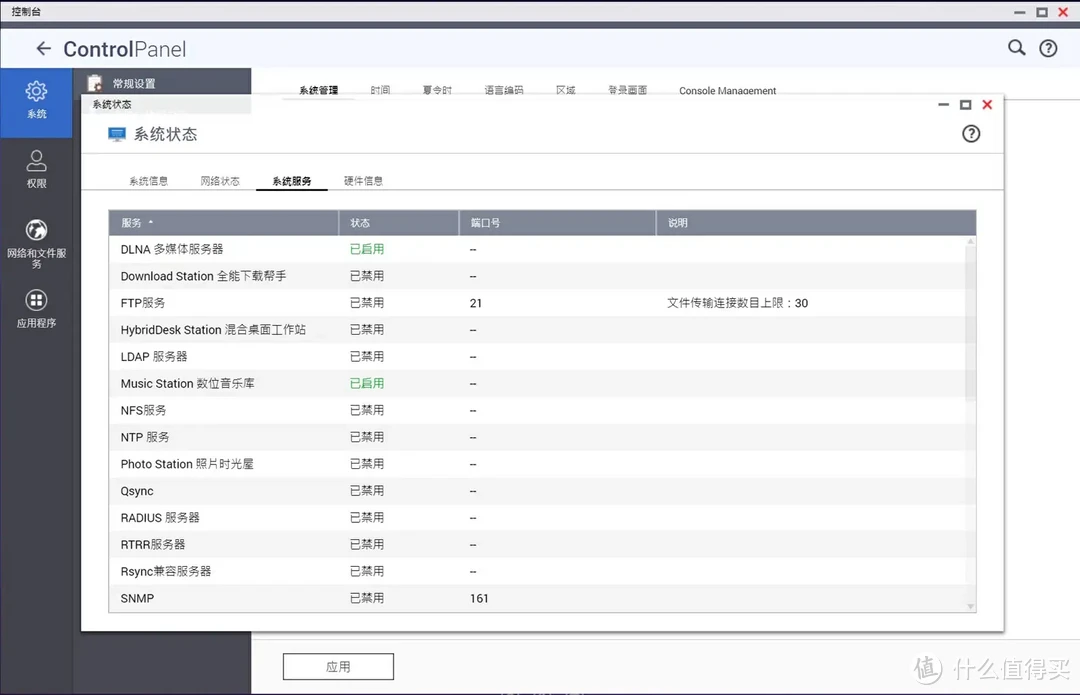Select the 时间 settings tab
Screen dimensions: 1080x695
point(380,89)
